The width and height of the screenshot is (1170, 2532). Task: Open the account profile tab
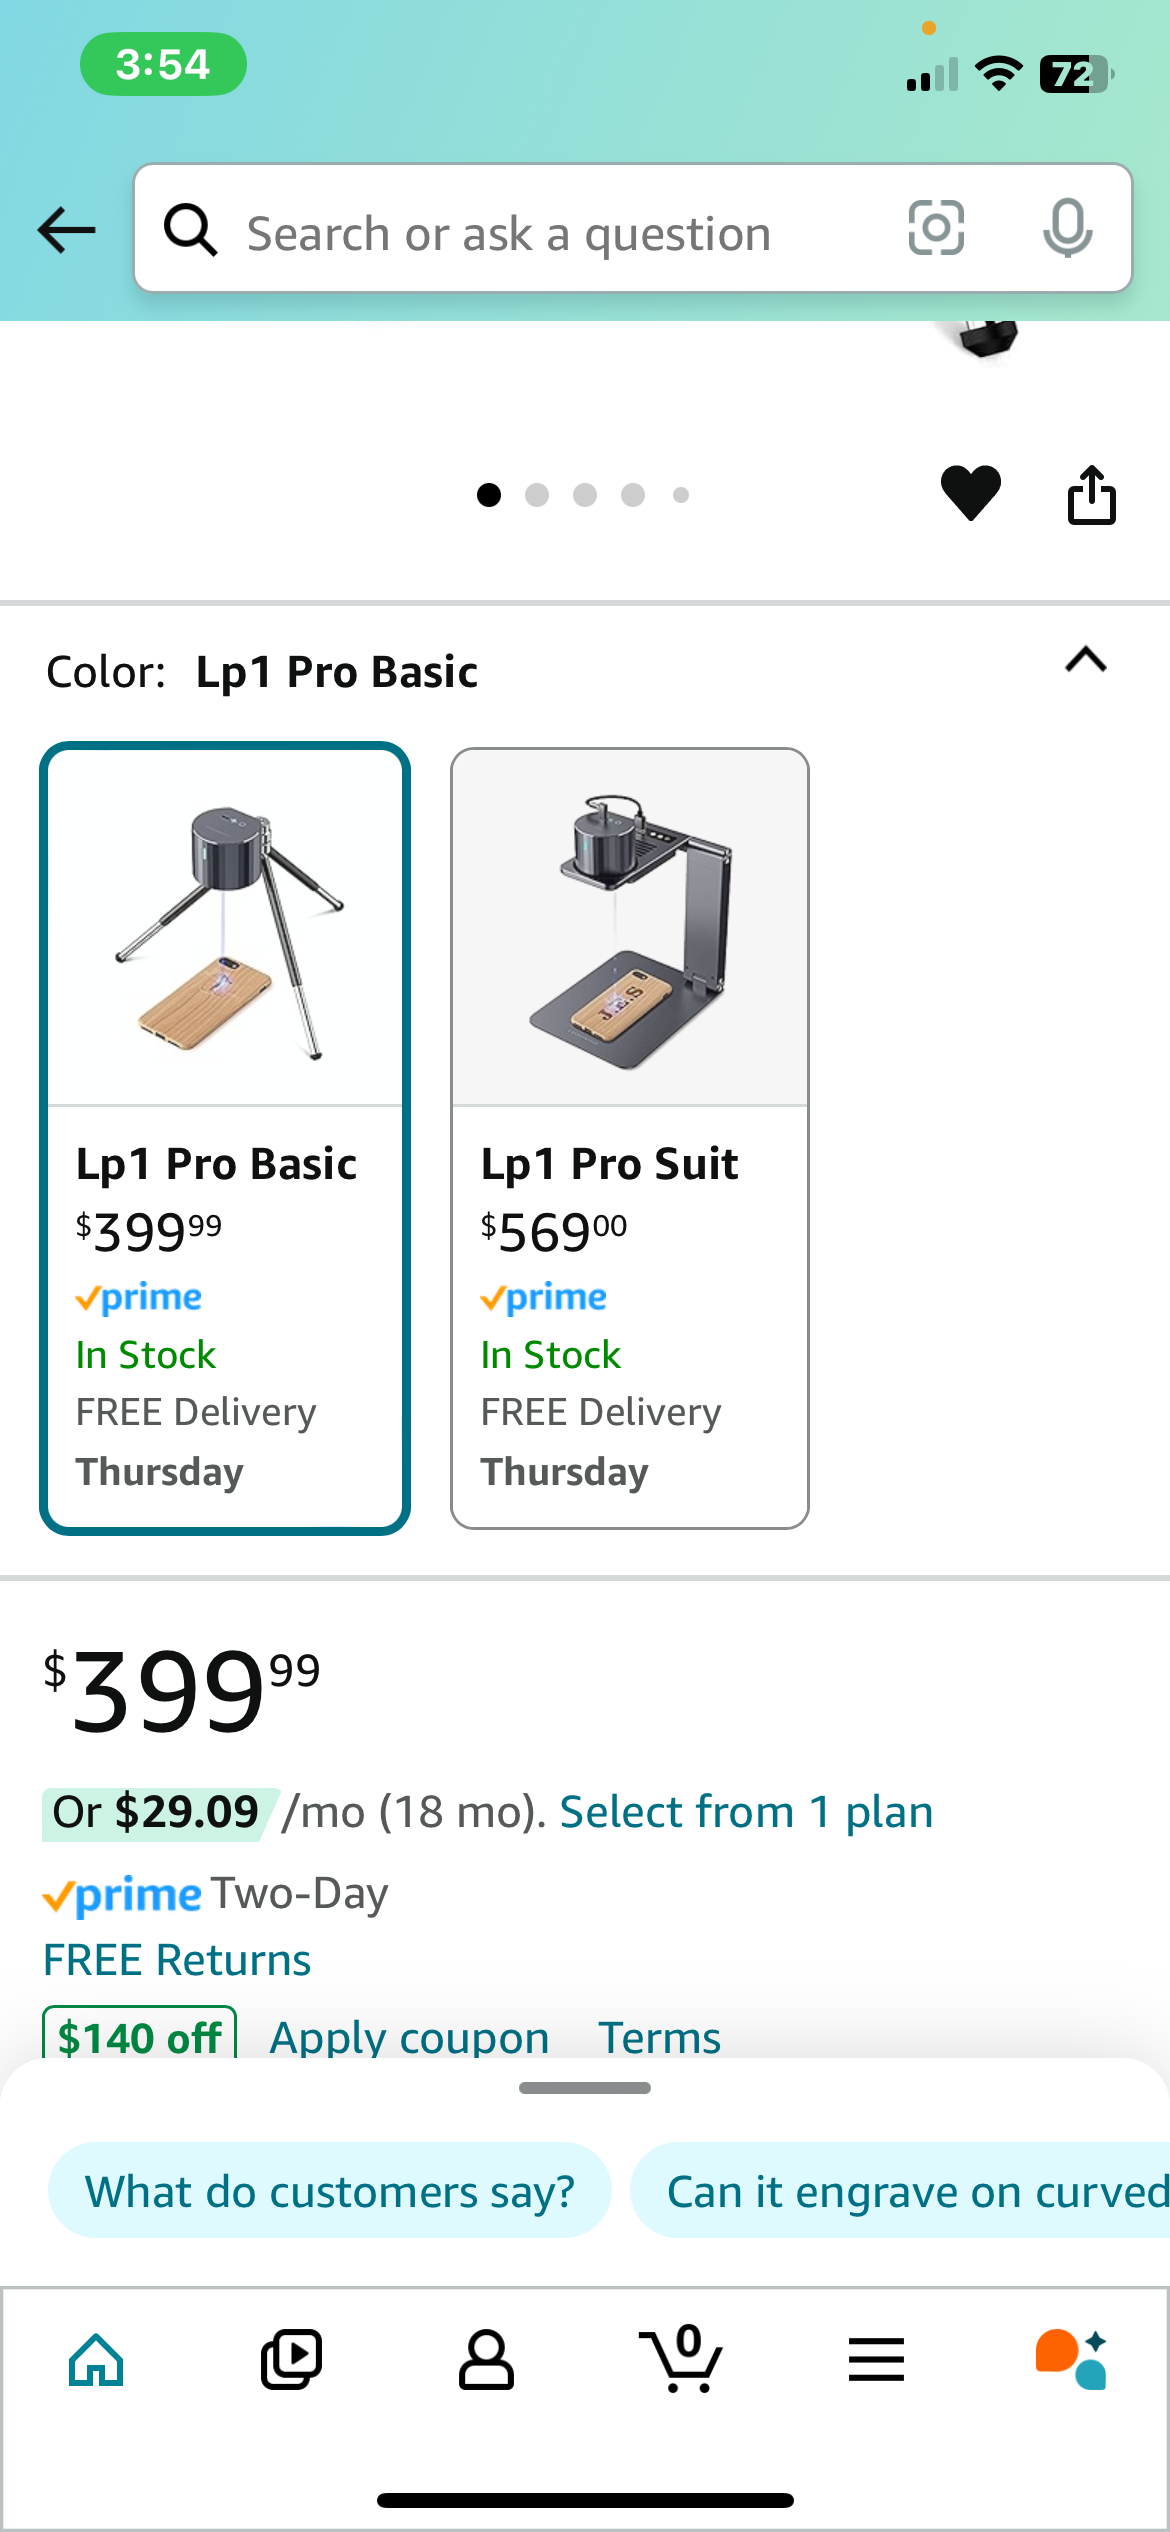[486, 2360]
